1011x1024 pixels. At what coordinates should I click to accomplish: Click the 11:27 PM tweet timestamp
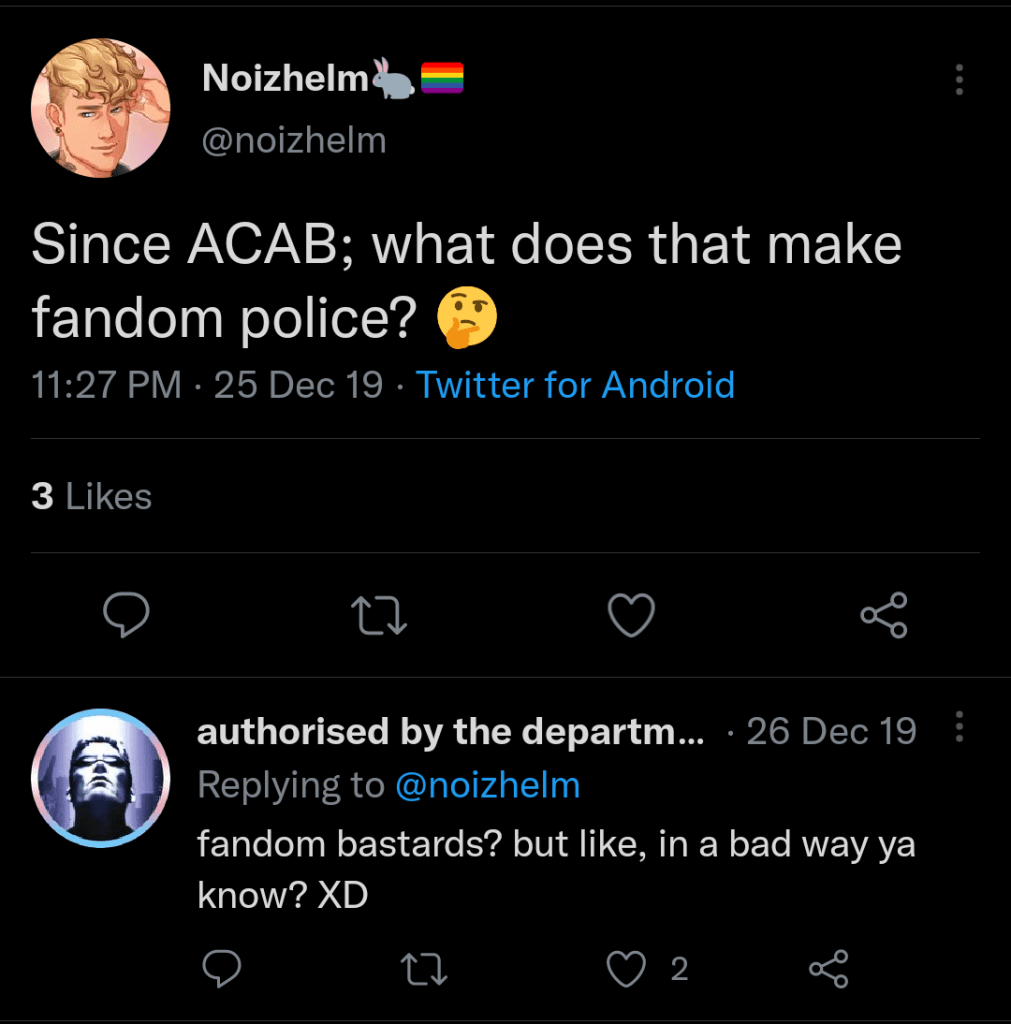106,385
